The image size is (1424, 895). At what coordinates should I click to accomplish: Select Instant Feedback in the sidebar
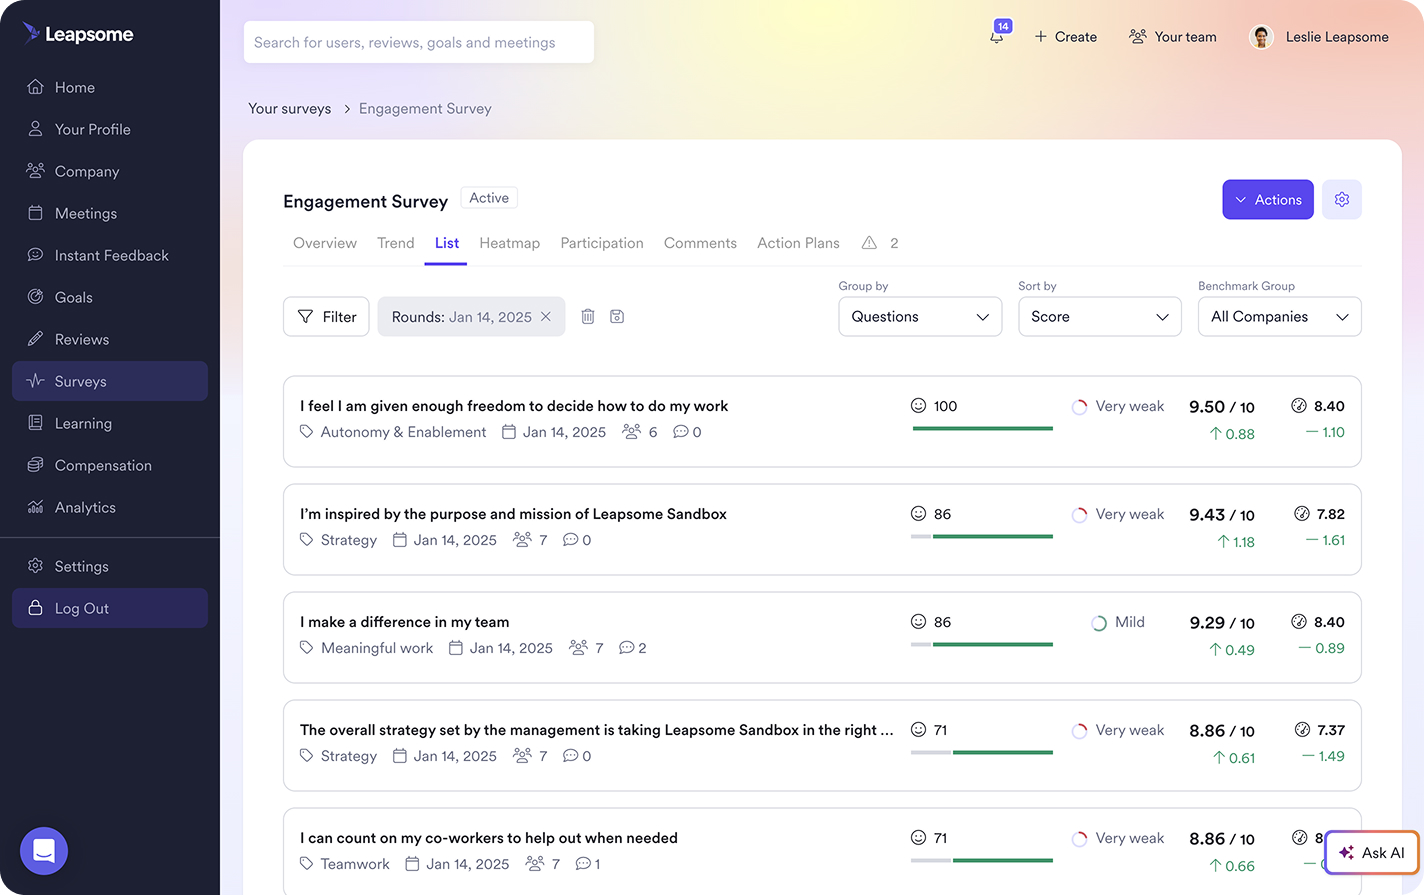pyautogui.click(x=110, y=255)
